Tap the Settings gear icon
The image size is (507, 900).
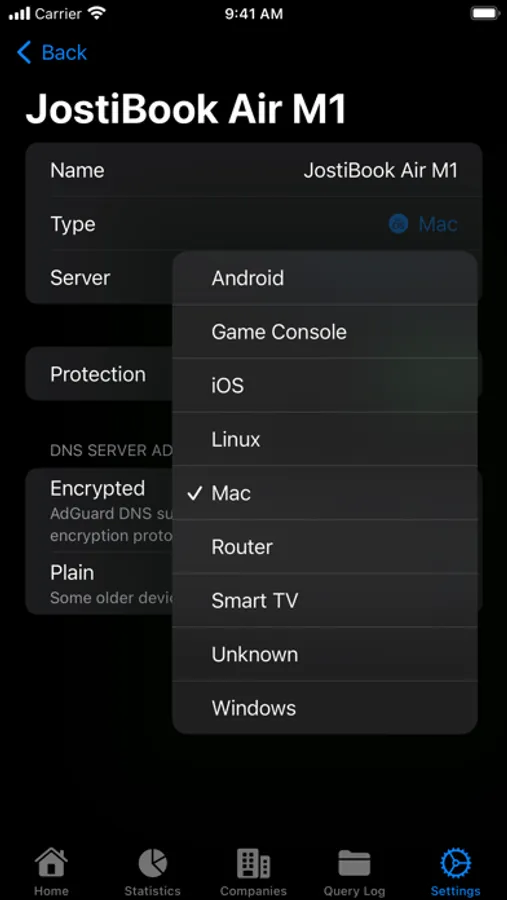click(455, 863)
